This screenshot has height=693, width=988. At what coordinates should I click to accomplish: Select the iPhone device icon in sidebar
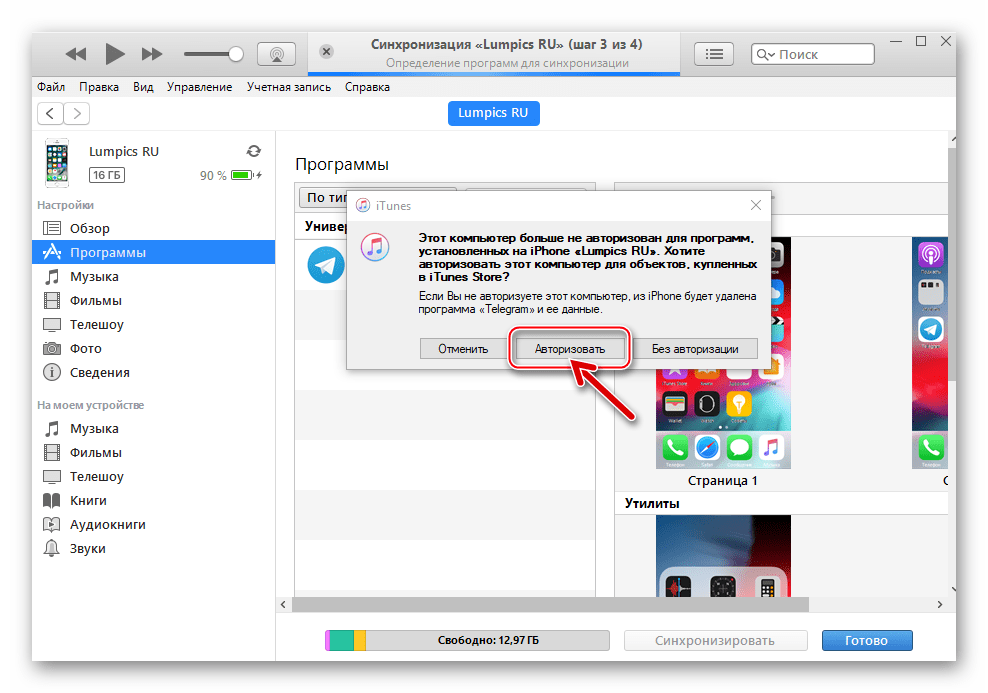pos(57,162)
